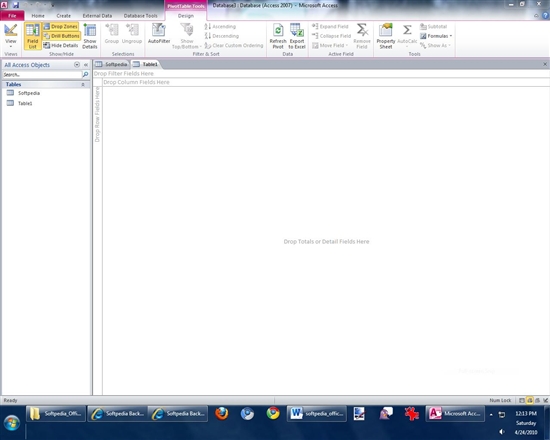Switch to the External Data tab
The width and height of the screenshot is (550, 440).
point(97,16)
